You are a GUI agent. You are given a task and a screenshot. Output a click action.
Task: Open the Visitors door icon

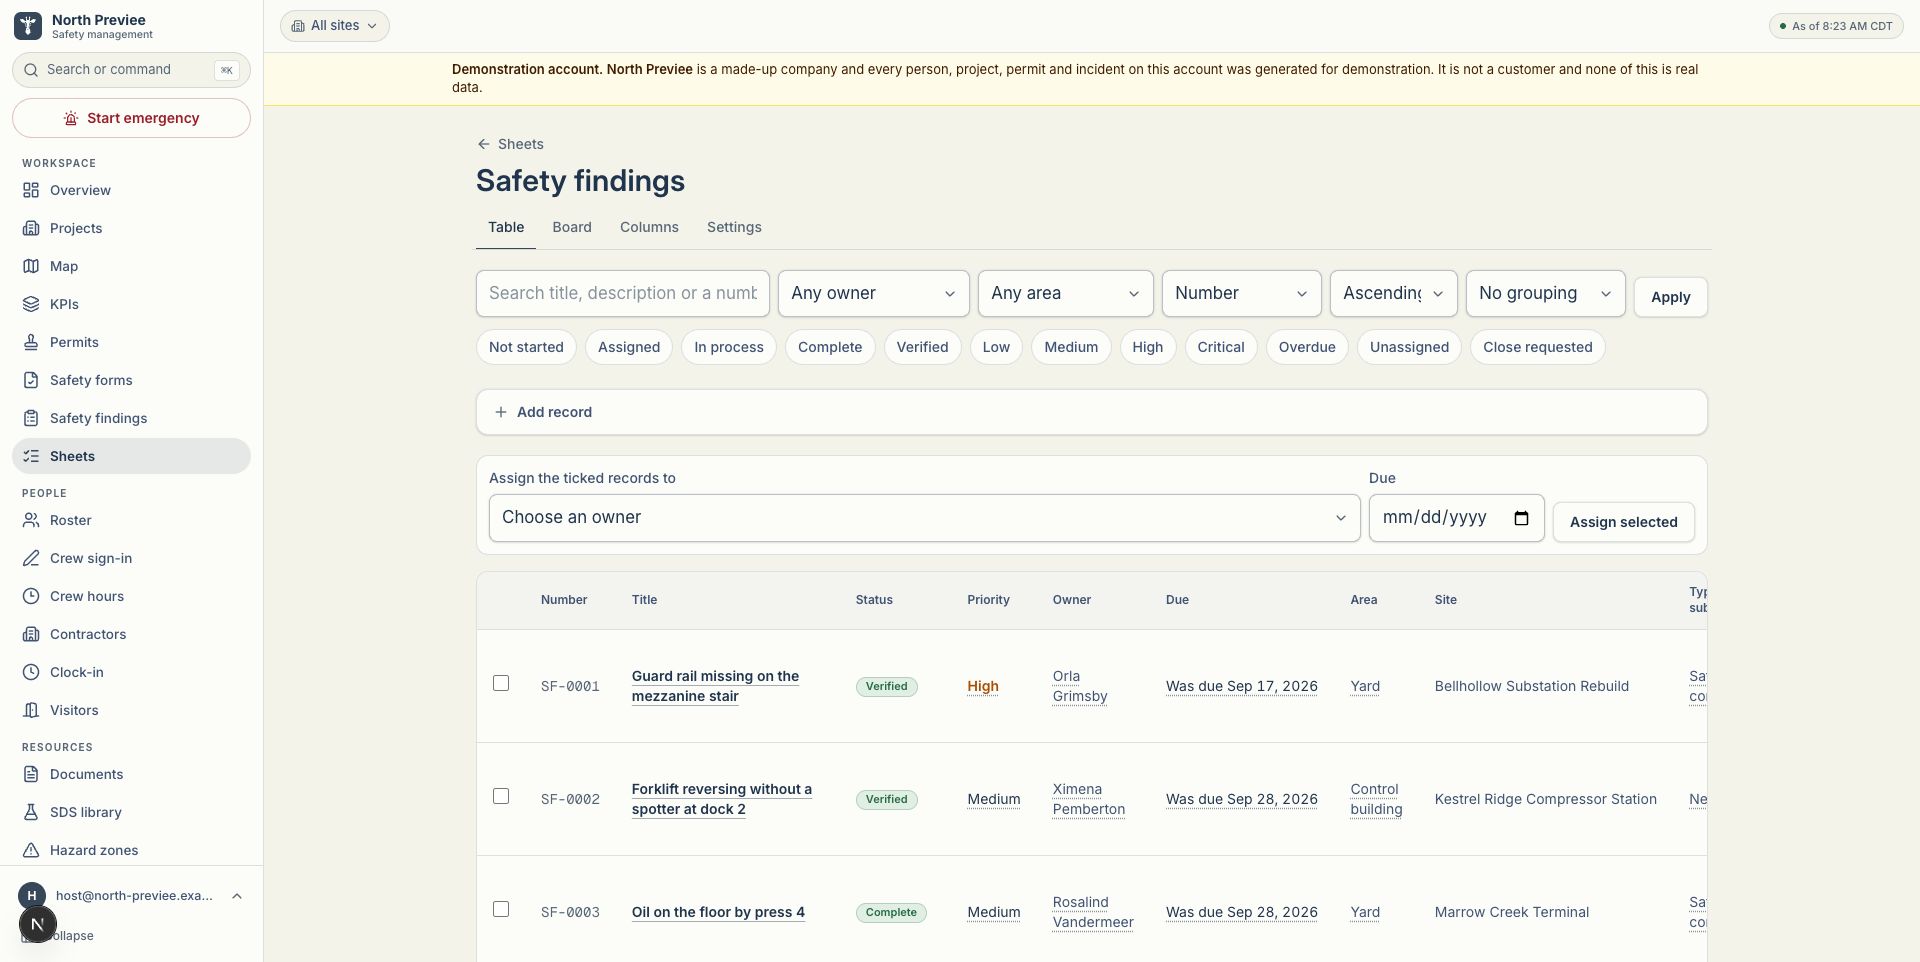(31, 710)
